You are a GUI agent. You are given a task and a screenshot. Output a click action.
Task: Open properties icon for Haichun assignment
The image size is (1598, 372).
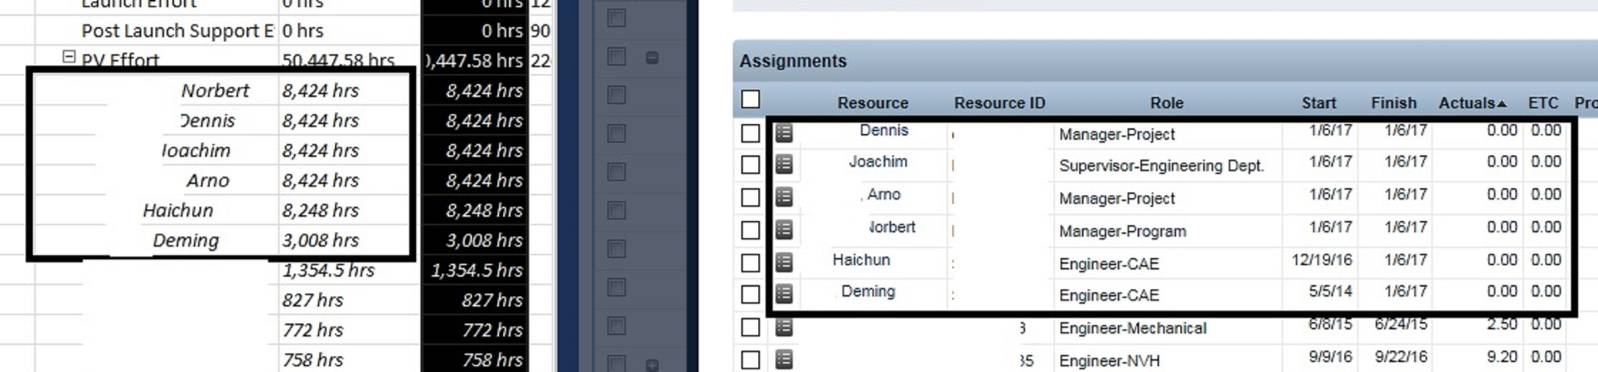(x=784, y=262)
